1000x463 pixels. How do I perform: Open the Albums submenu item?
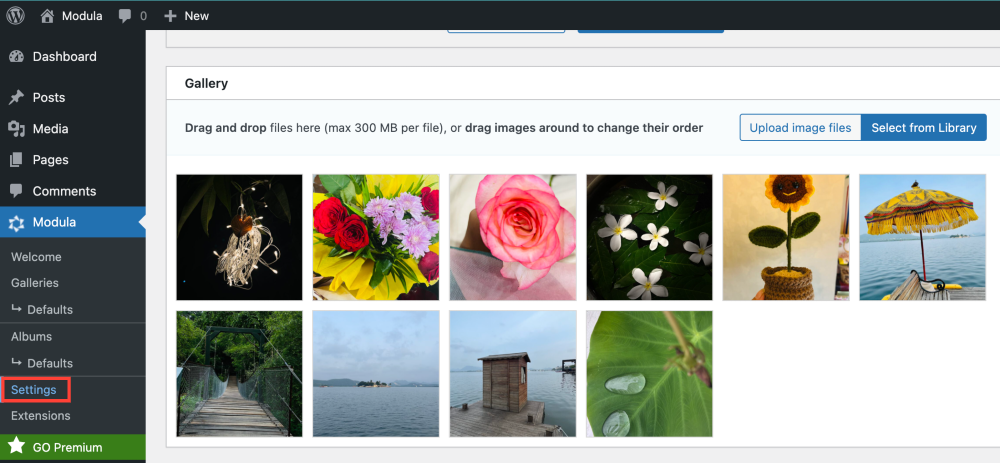31,337
